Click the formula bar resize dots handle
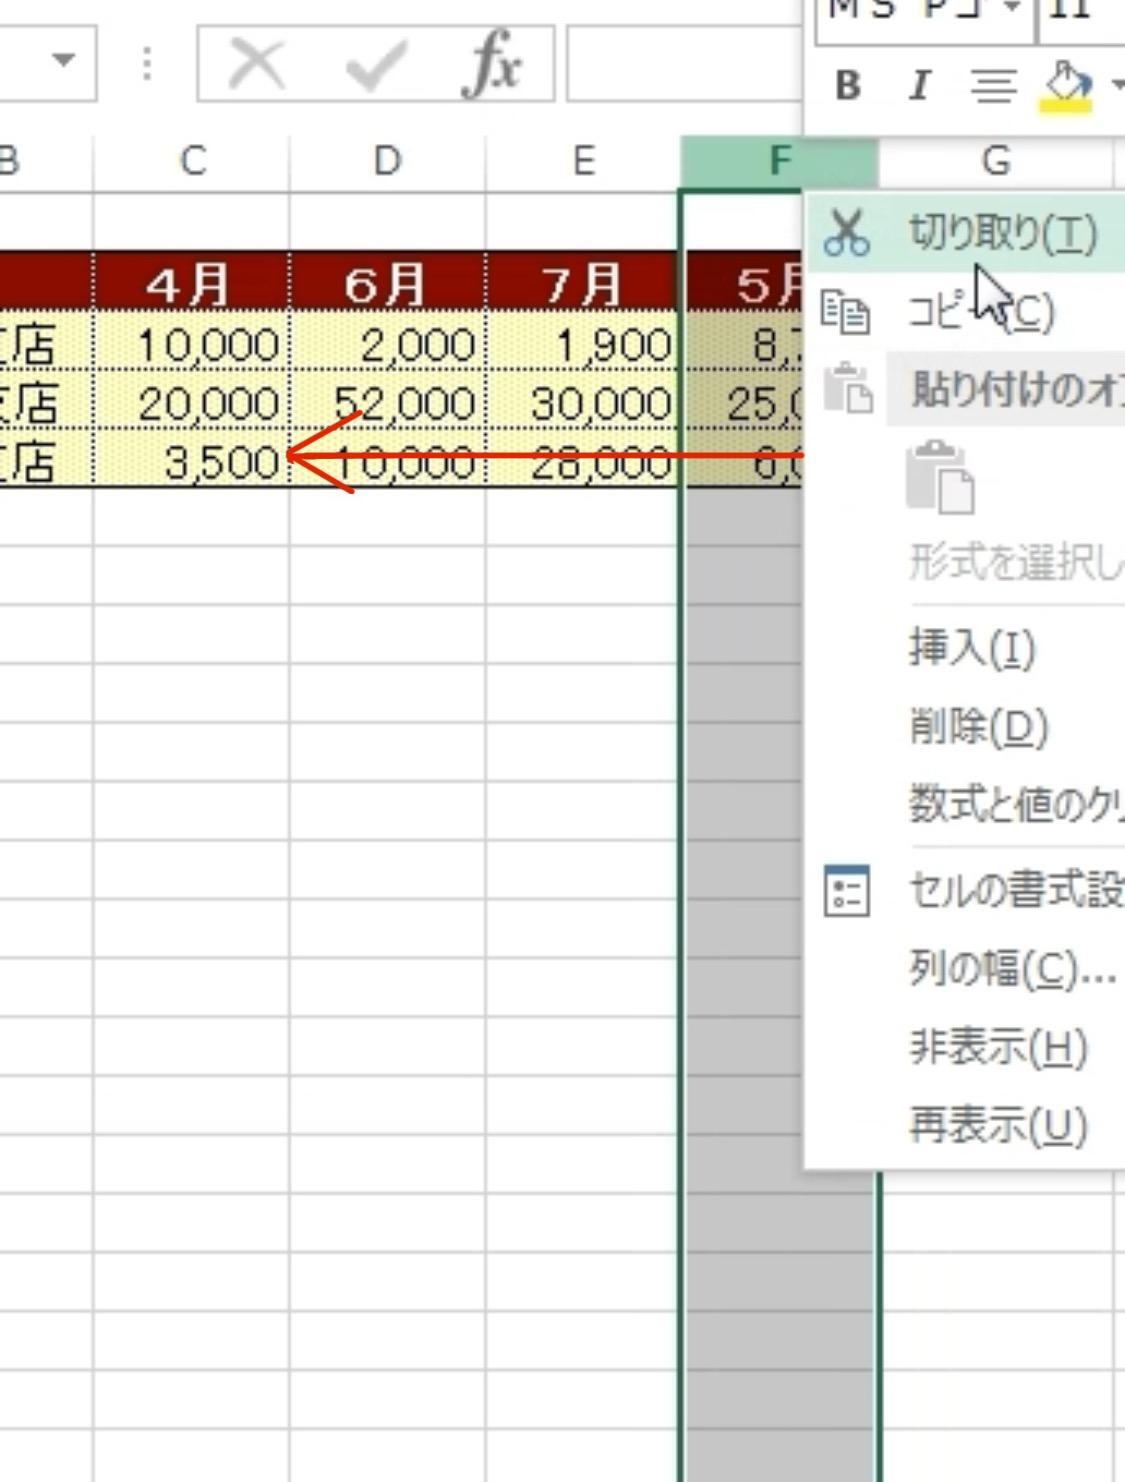Viewport: 1125px width, 1482px height. click(x=147, y=64)
